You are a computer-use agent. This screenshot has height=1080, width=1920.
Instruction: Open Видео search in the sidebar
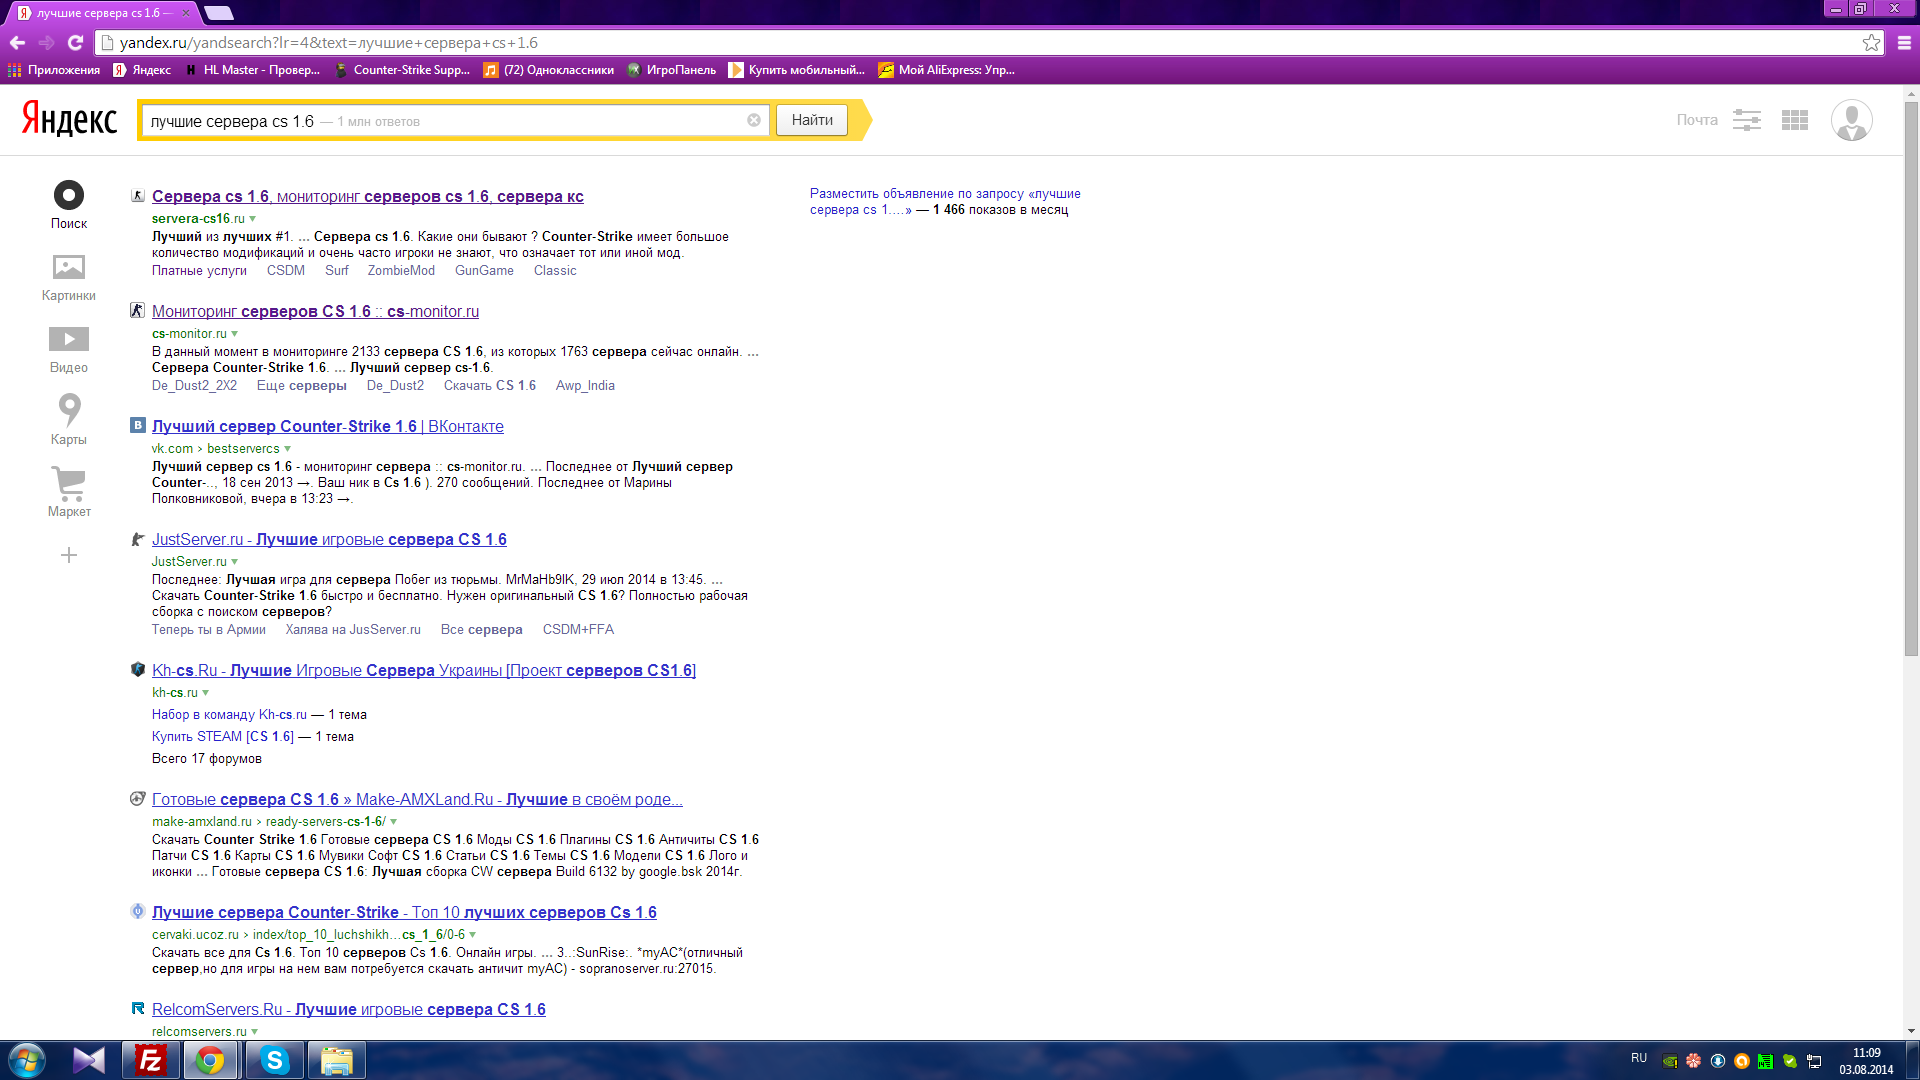[x=69, y=349]
